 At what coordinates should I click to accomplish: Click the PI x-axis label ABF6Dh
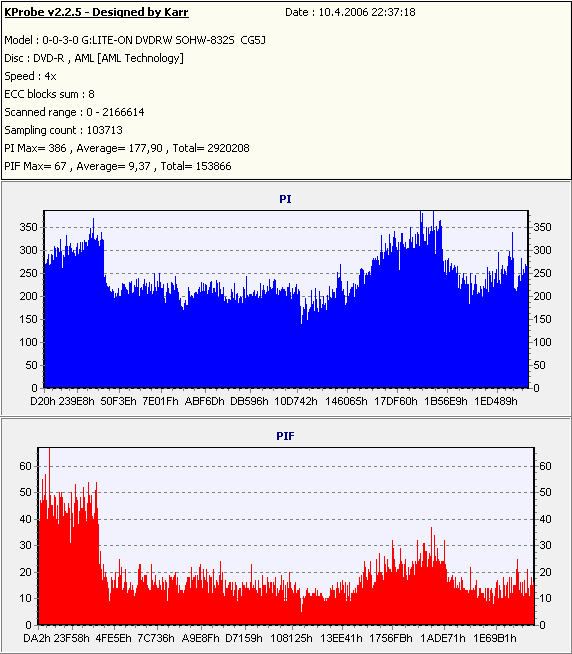tap(204, 401)
